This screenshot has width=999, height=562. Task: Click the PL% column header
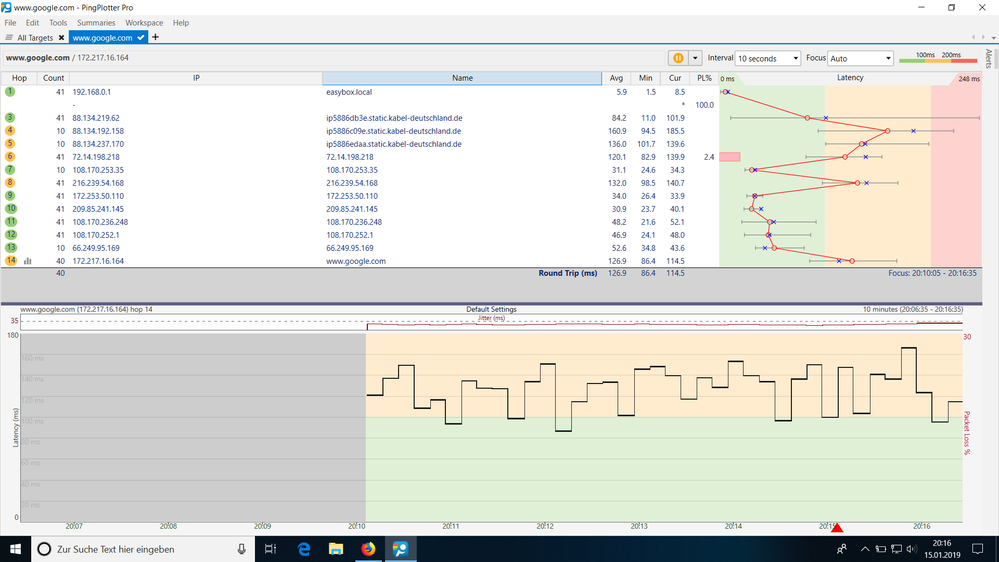point(704,78)
